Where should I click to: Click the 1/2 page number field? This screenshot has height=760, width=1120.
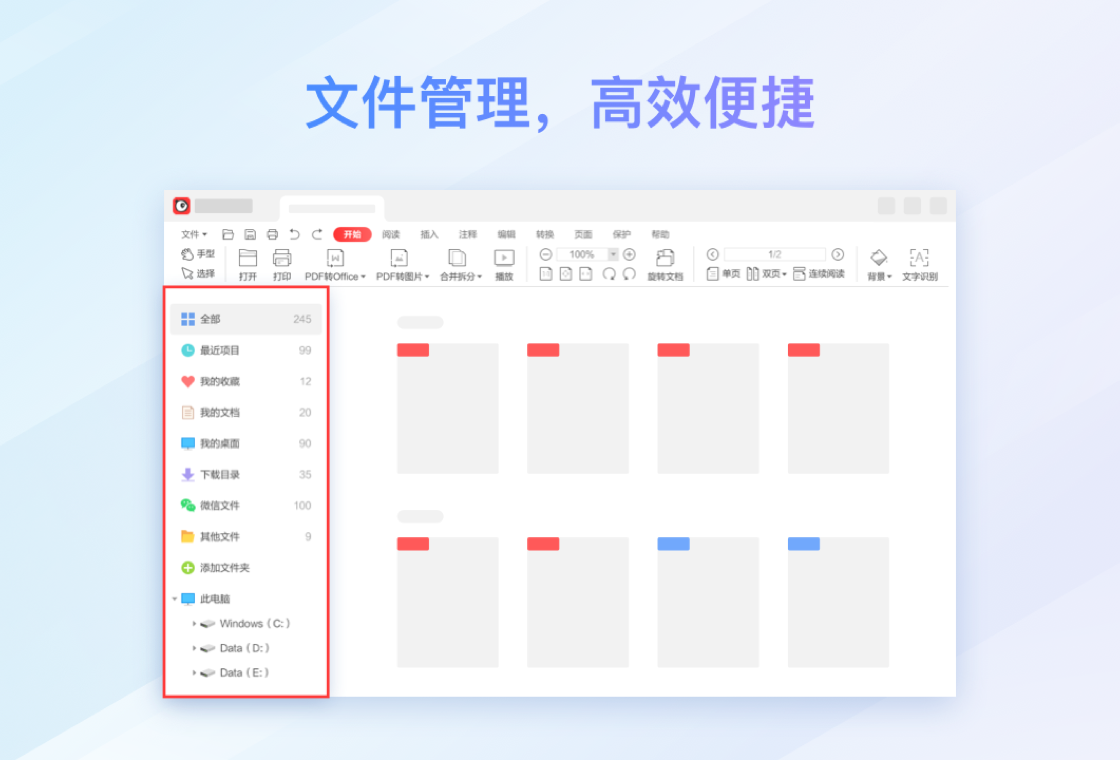pos(775,254)
